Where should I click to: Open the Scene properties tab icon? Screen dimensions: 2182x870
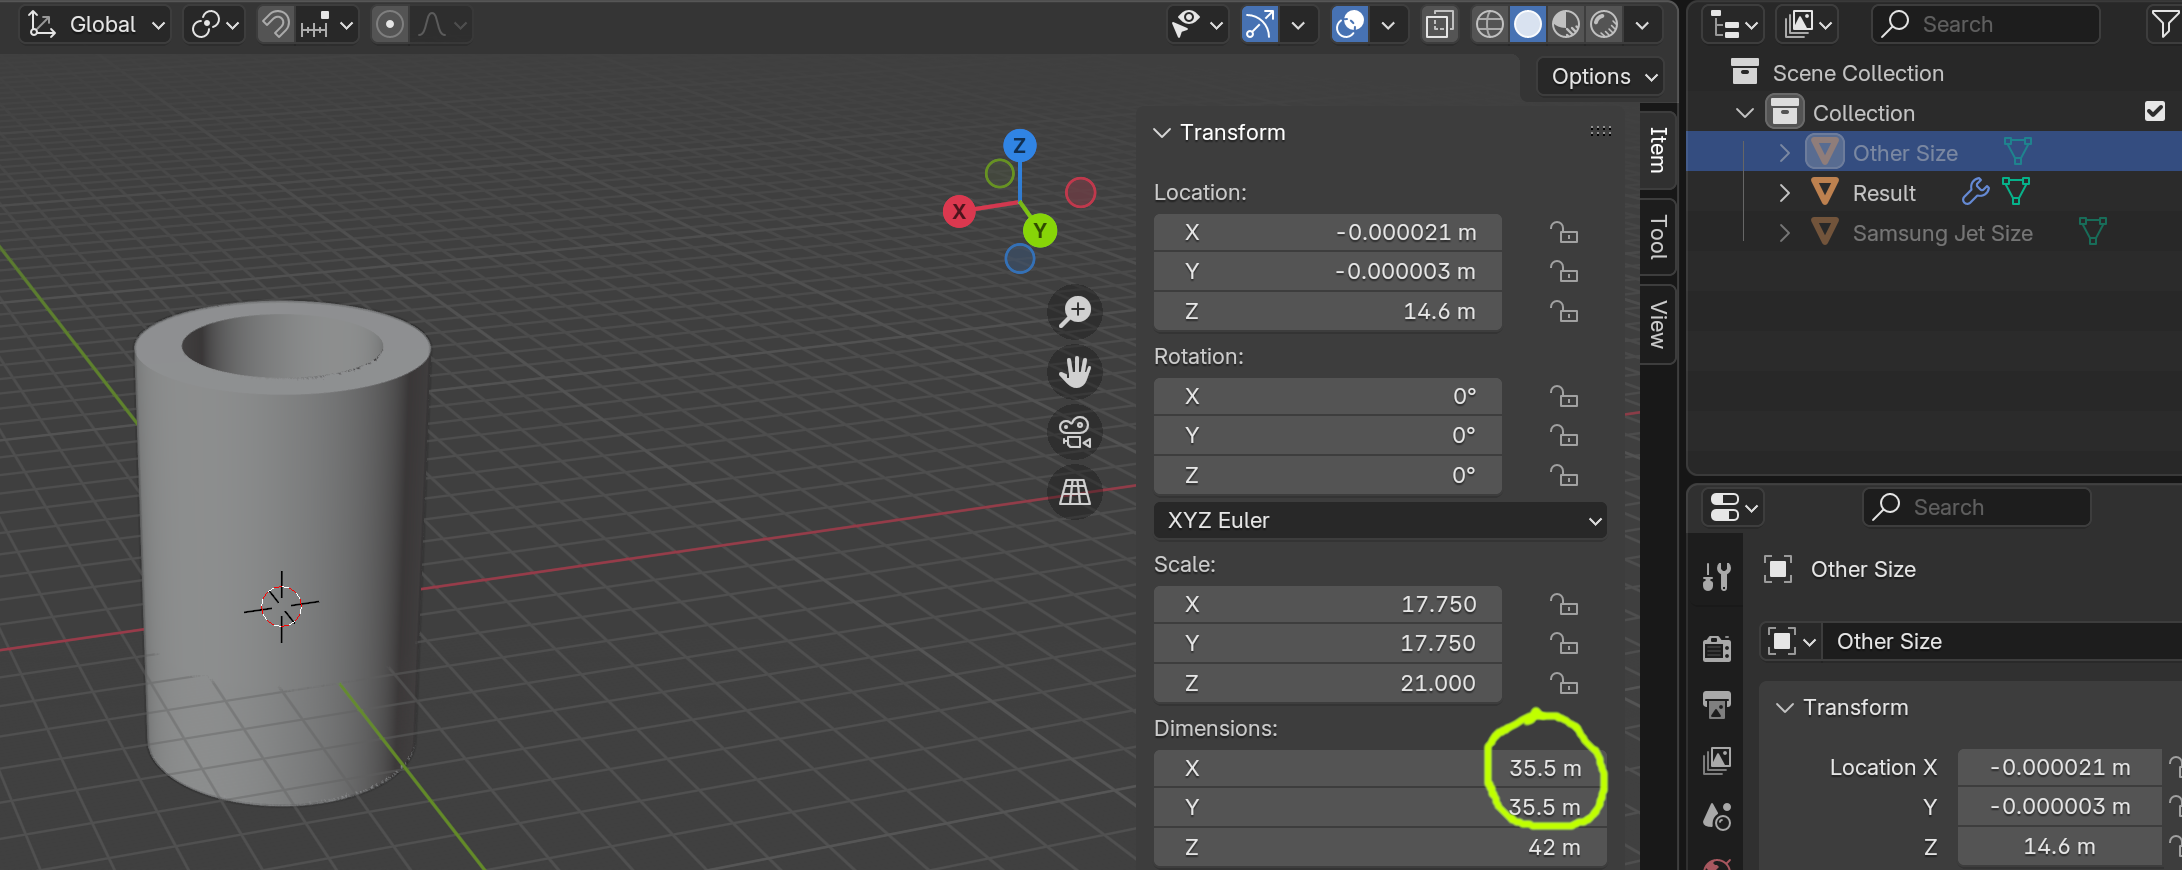coord(1717,817)
